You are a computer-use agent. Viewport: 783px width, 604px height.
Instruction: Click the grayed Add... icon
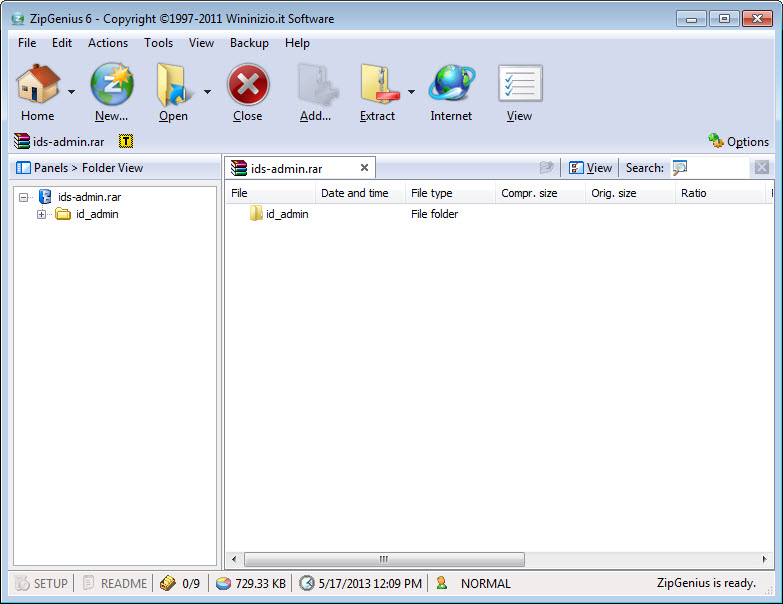[x=316, y=84]
